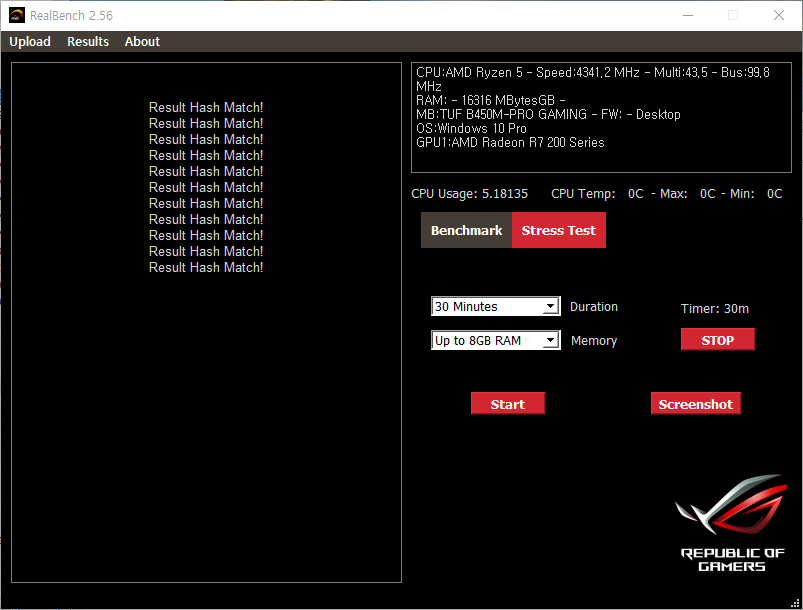The width and height of the screenshot is (803, 610).
Task: Click the Max: 0C temperature reading
Action: pyautogui.click(x=688, y=194)
